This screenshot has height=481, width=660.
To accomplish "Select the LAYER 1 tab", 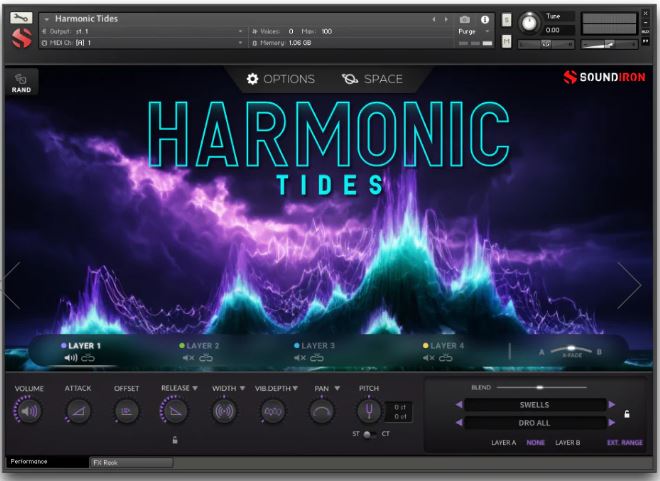I will (81, 345).
